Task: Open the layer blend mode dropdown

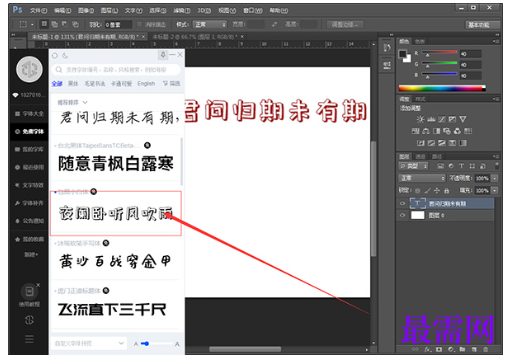Action: point(422,178)
